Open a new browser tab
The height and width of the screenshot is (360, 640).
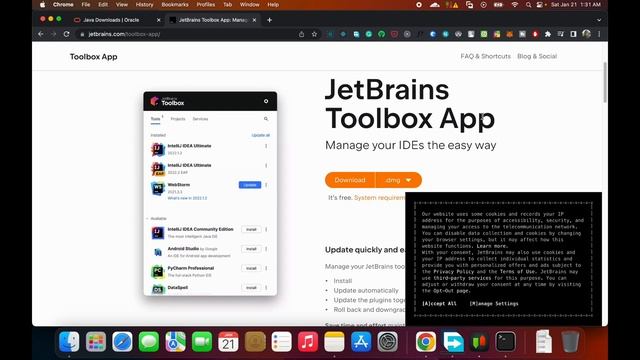click(x=269, y=20)
